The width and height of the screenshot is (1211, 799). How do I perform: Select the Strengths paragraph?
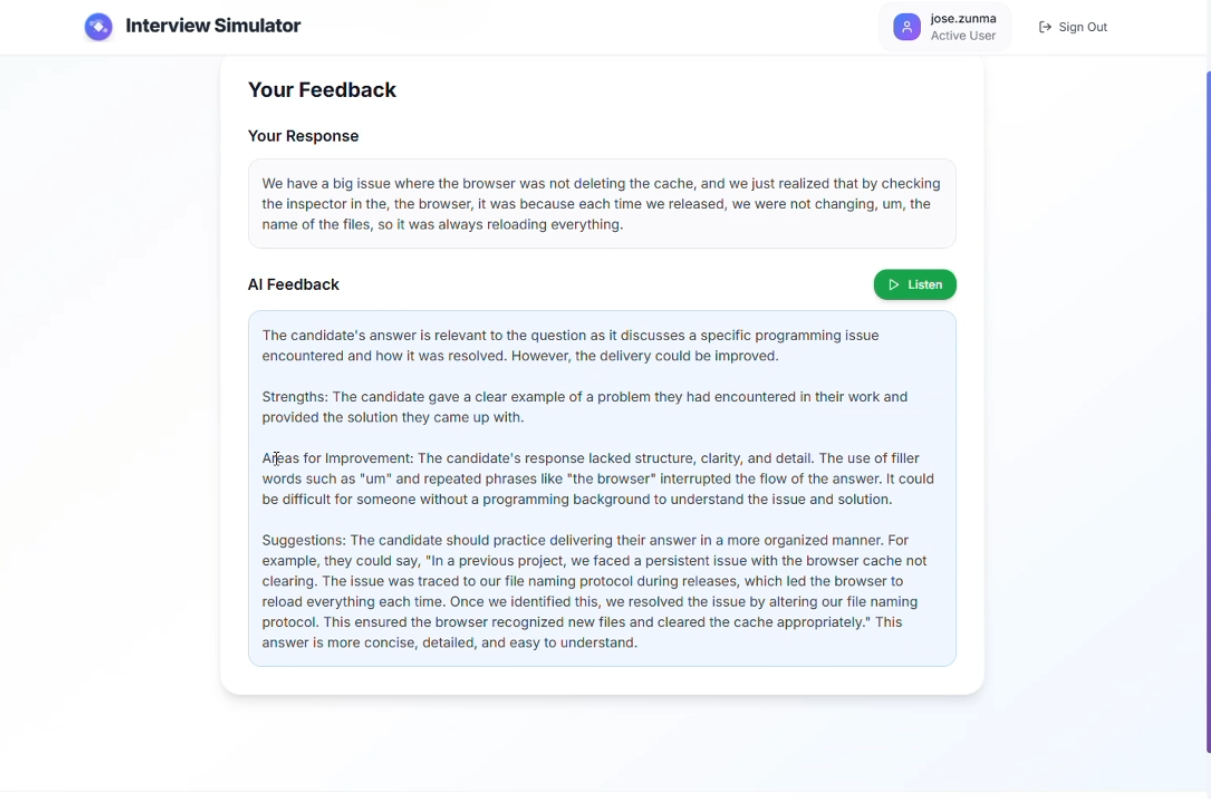[584, 407]
